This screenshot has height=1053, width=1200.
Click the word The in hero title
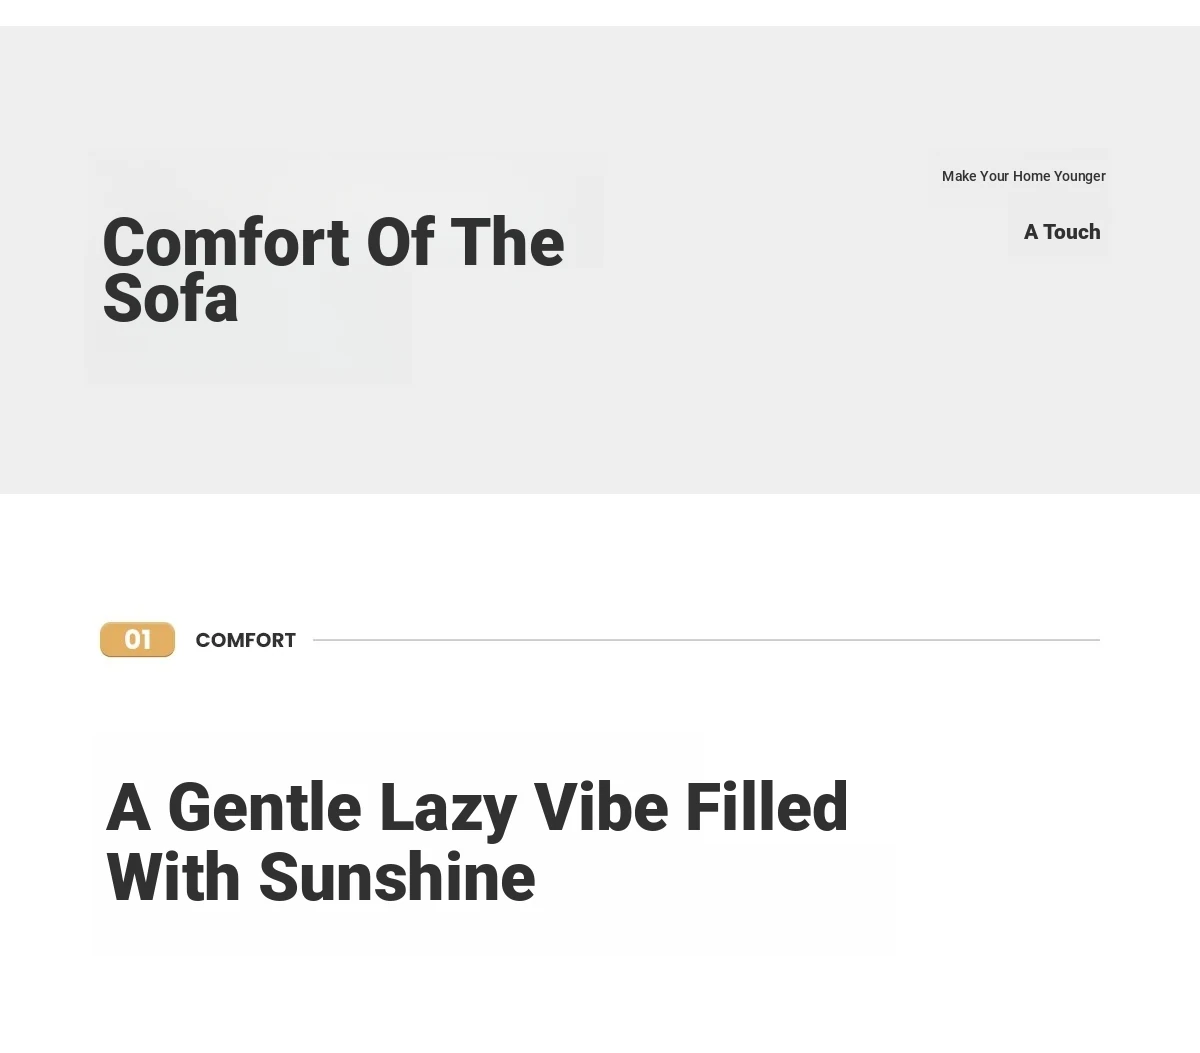pos(507,242)
